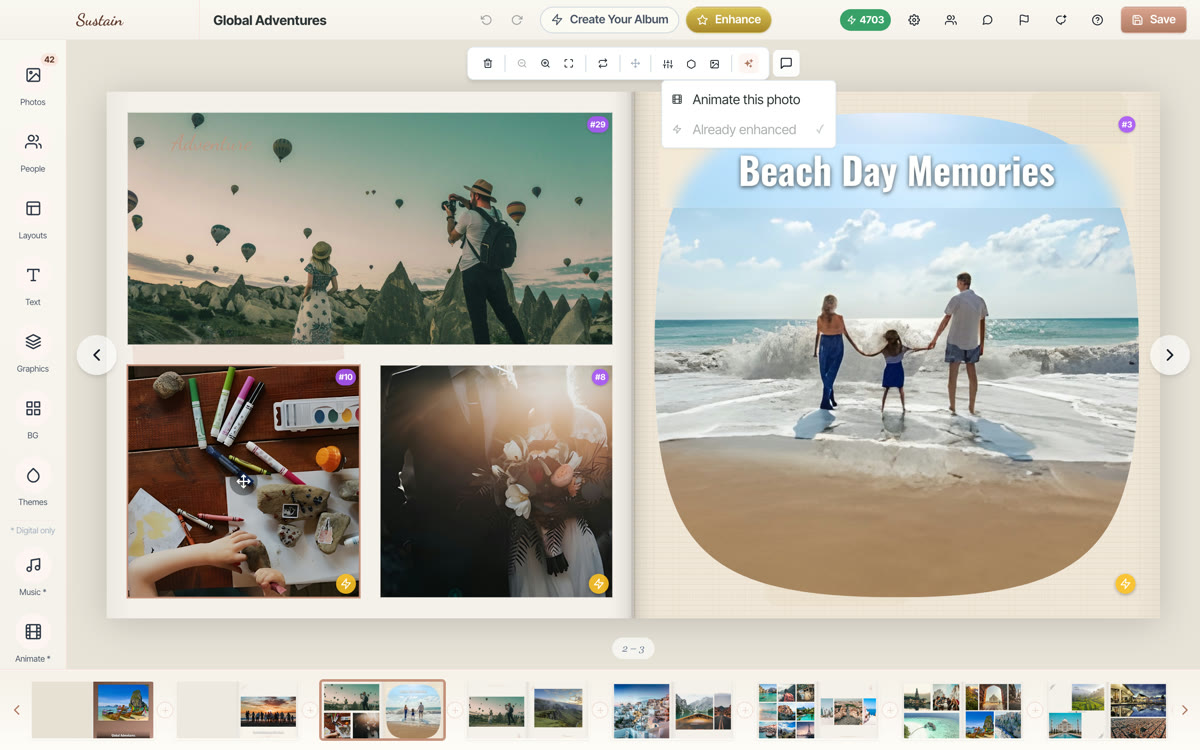Select the Text tool in sidebar
The height and width of the screenshot is (750, 1200).
tap(33, 284)
